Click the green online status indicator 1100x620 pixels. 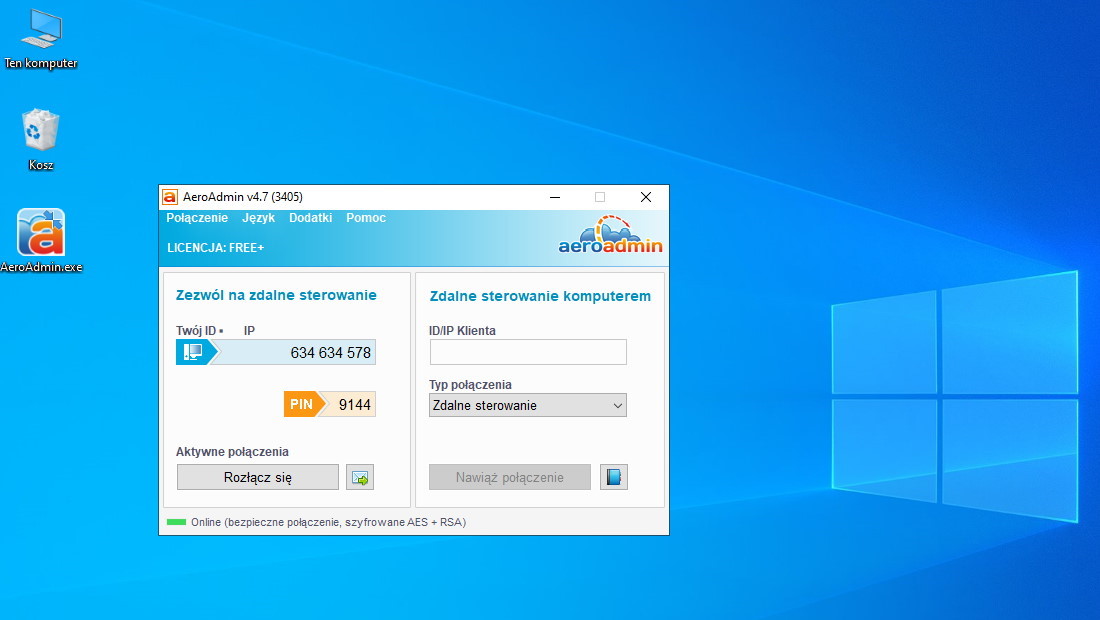tap(176, 522)
